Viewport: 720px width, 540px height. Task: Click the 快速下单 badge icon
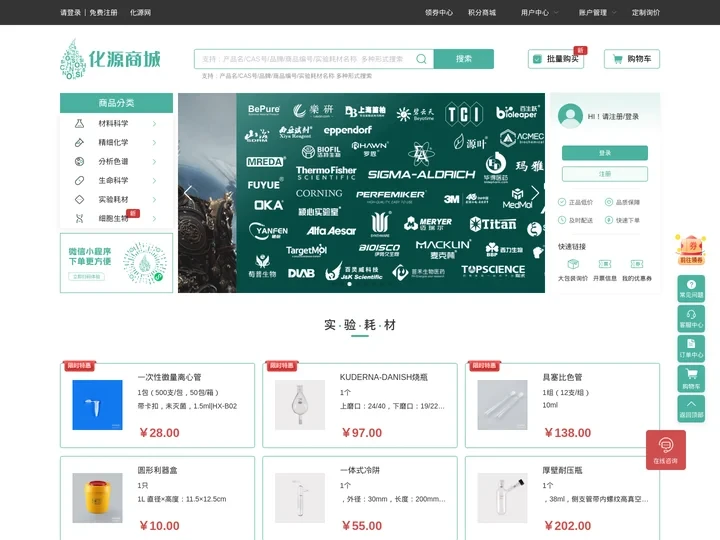[608, 220]
